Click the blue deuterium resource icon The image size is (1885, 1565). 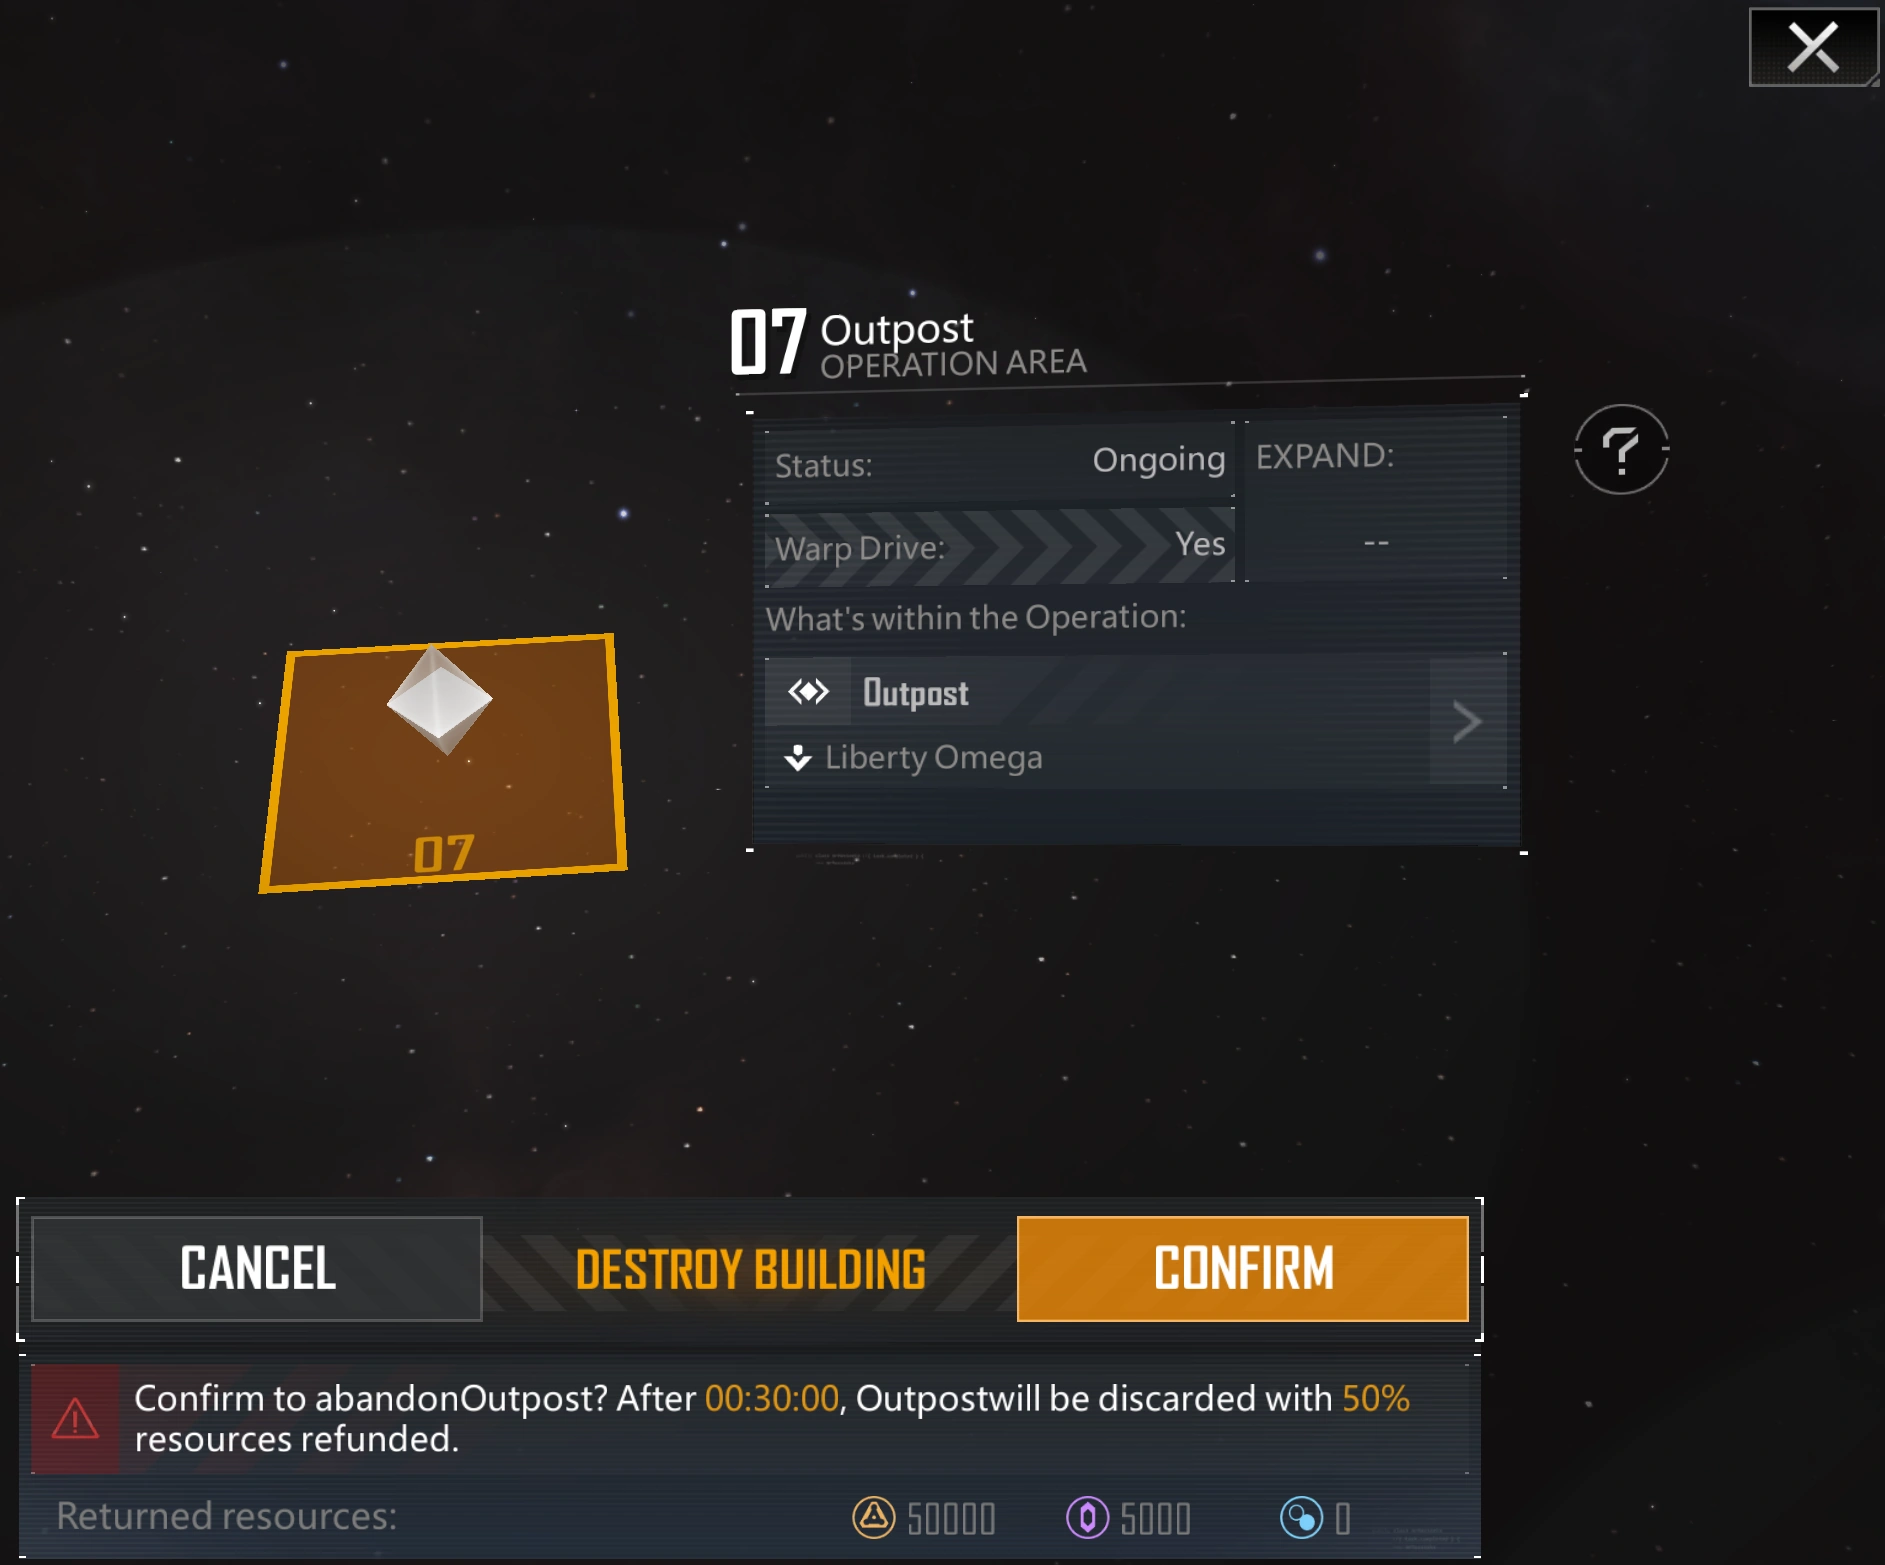1301,1517
